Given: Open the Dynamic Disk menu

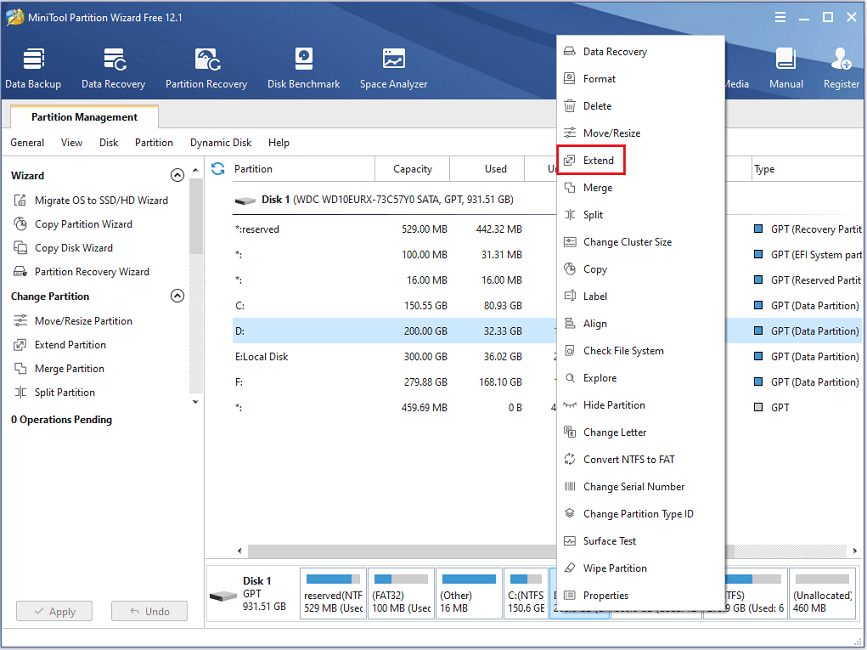Looking at the screenshot, I should coord(221,143).
